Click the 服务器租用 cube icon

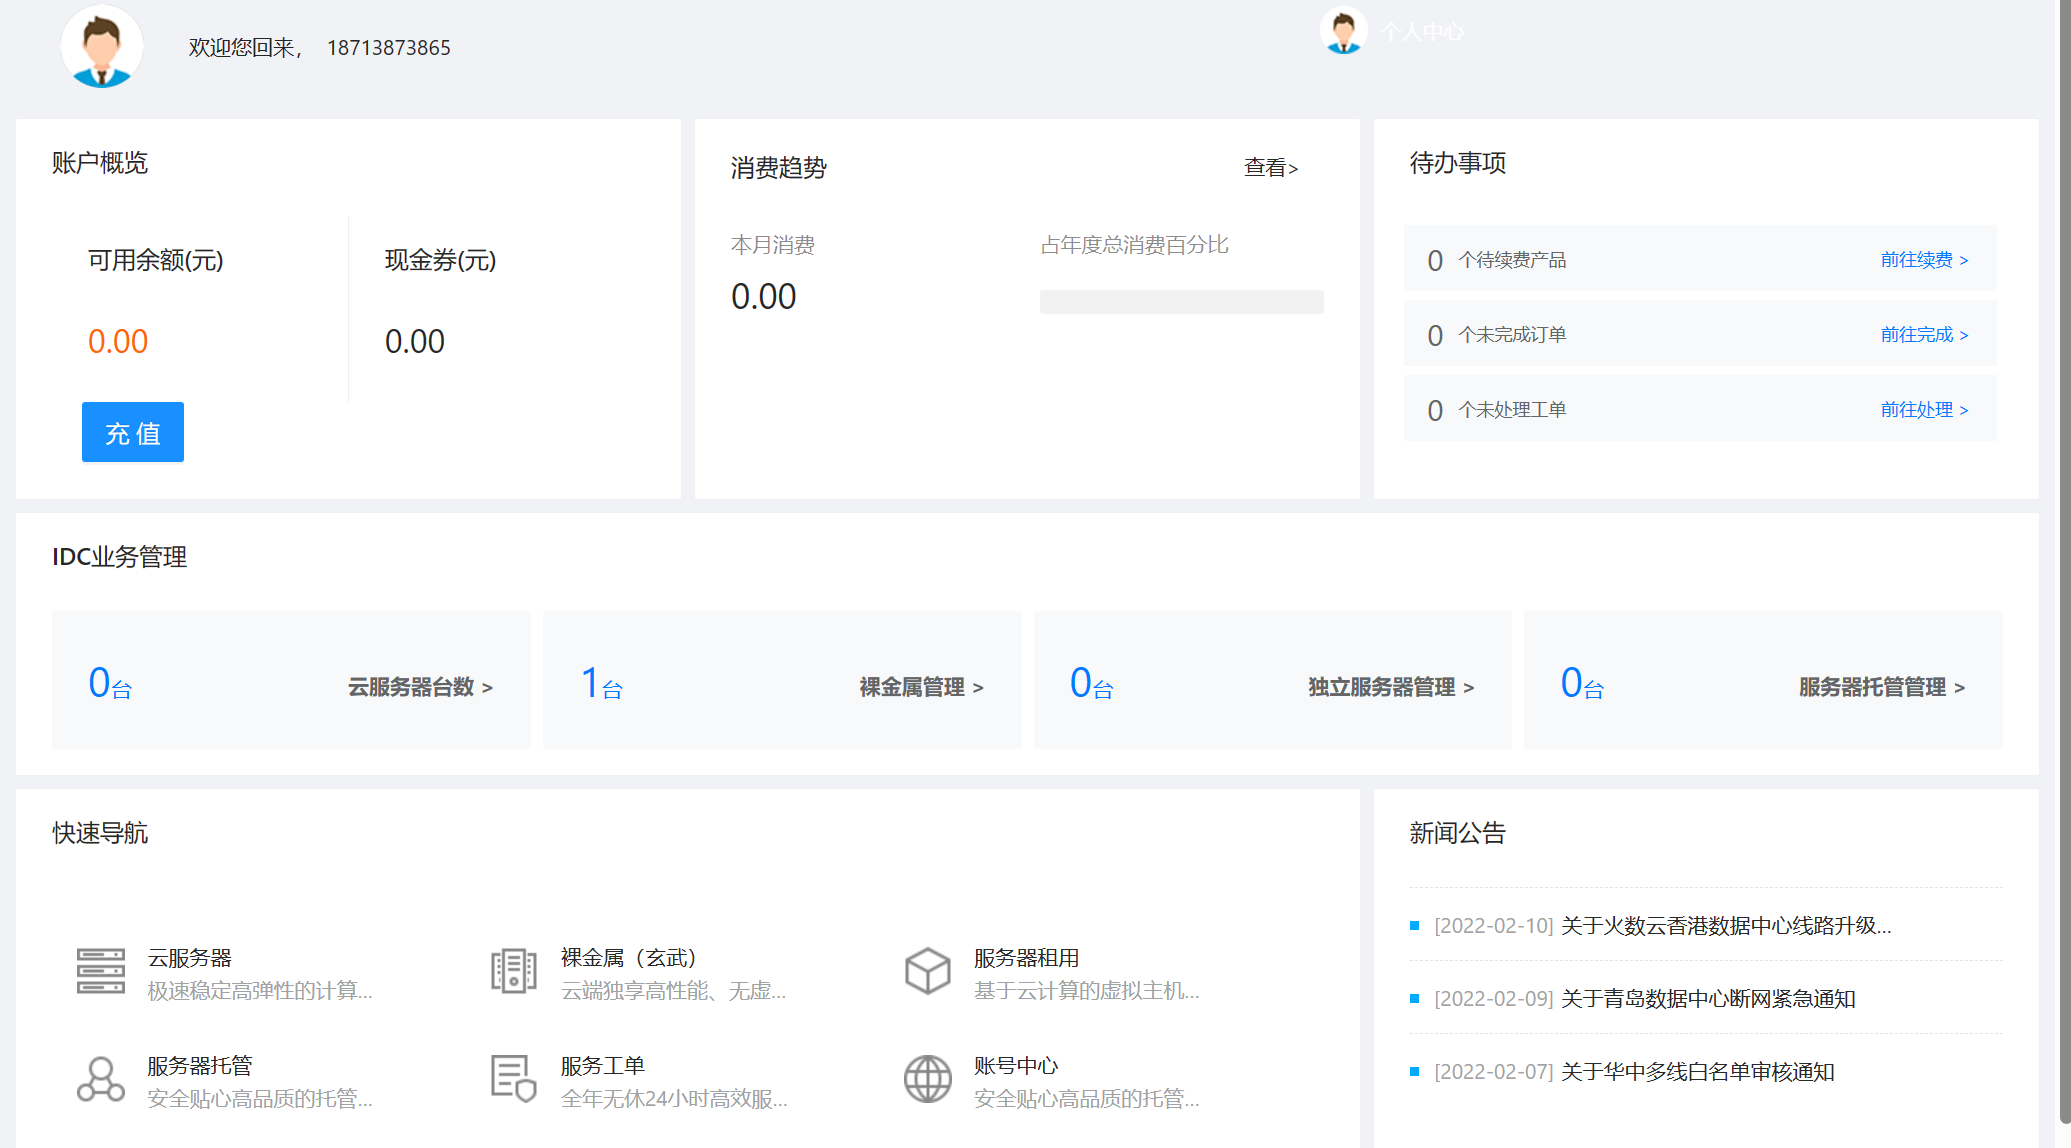point(927,971)
